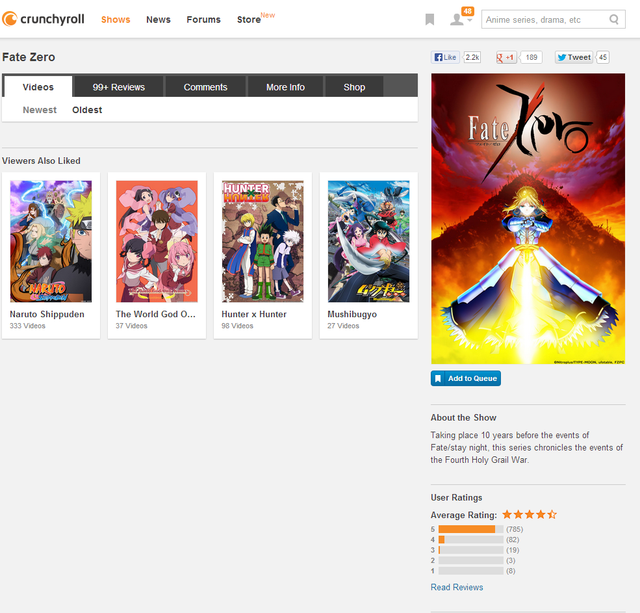
Task: Switch to the 99+ Reviews tab
Action: 119,87
